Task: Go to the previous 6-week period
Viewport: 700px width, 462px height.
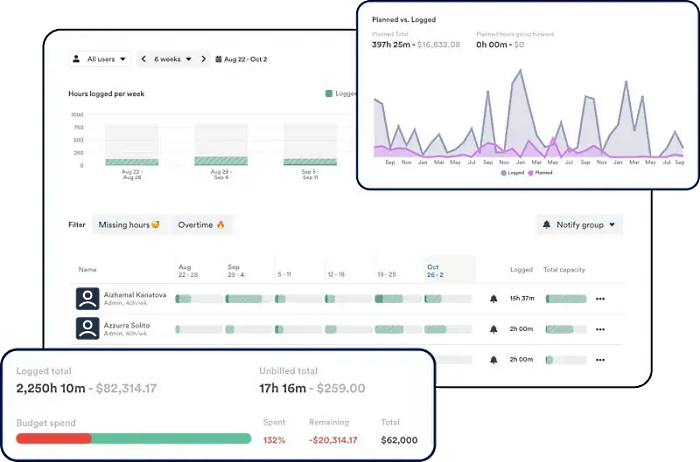Action: (x=143, y=59)
